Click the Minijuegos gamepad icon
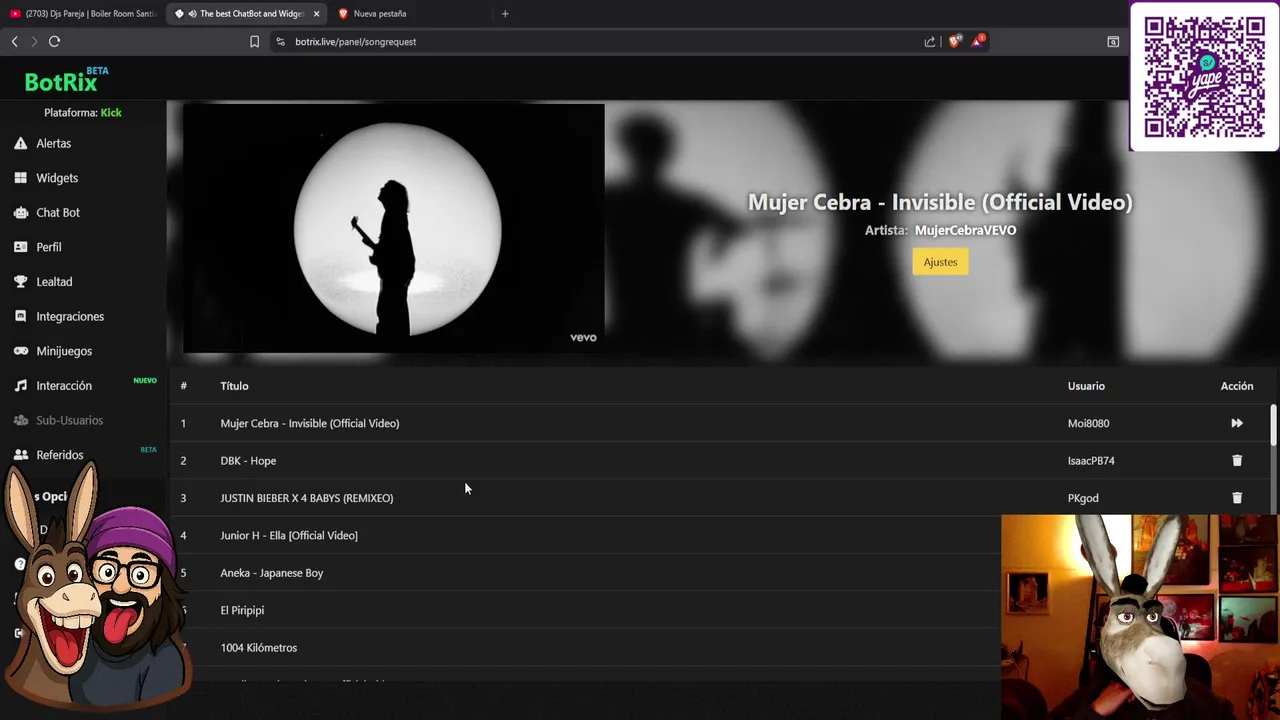This screenshot has width=1280, height=720. [20, 351]
